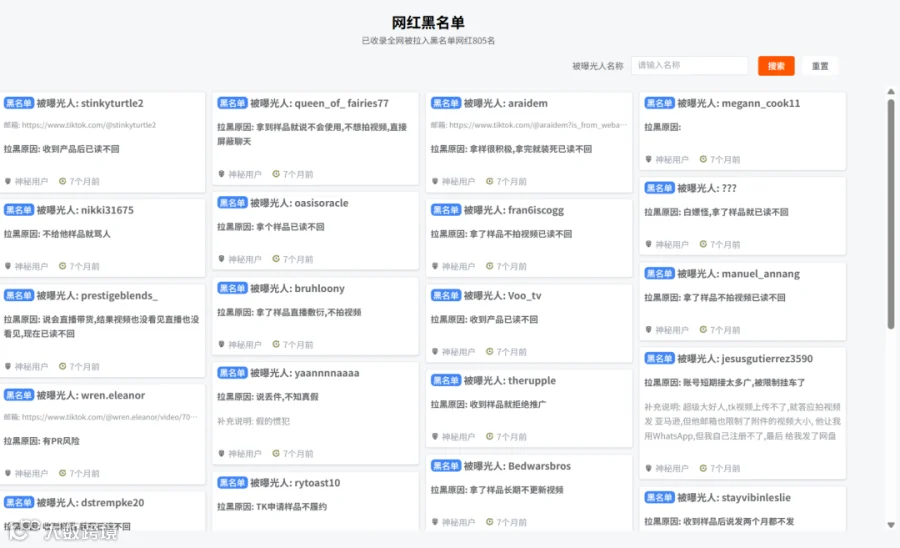Click the 黑名单 badge on queen_of_fairies77 card
This screenshot has height=548, width=900.
click(x=232, y=103)
